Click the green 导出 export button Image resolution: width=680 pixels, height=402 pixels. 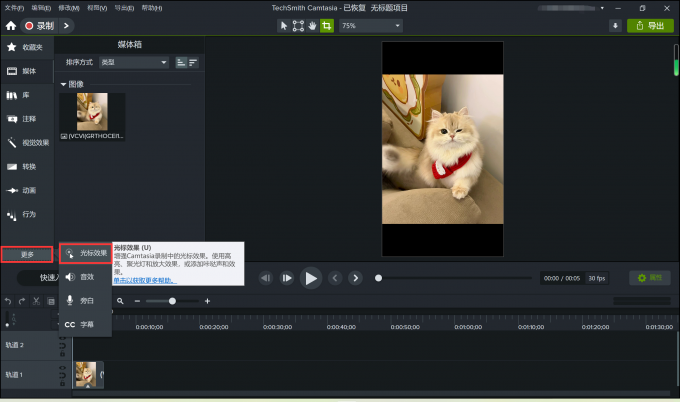650,25
